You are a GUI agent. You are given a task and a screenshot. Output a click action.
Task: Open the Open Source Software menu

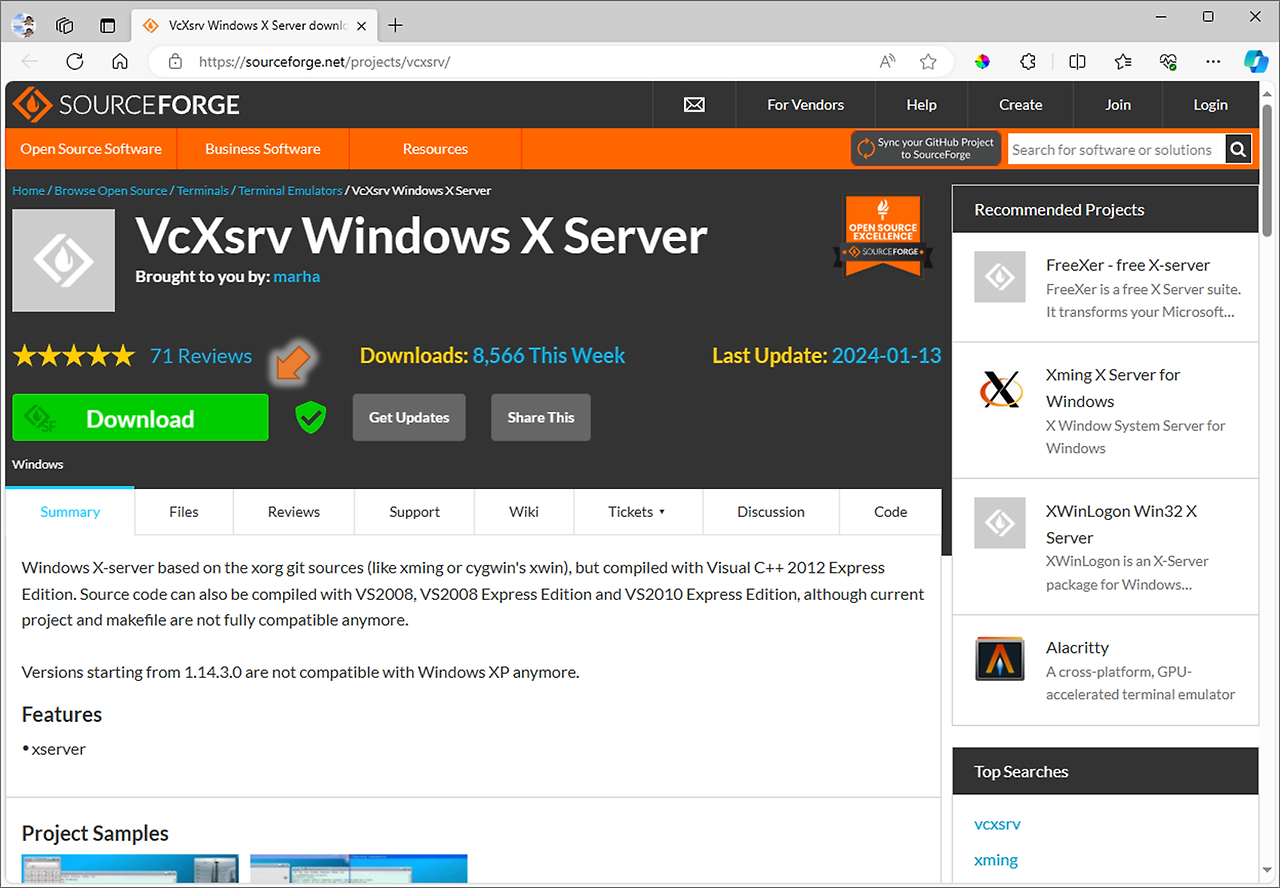91,148
